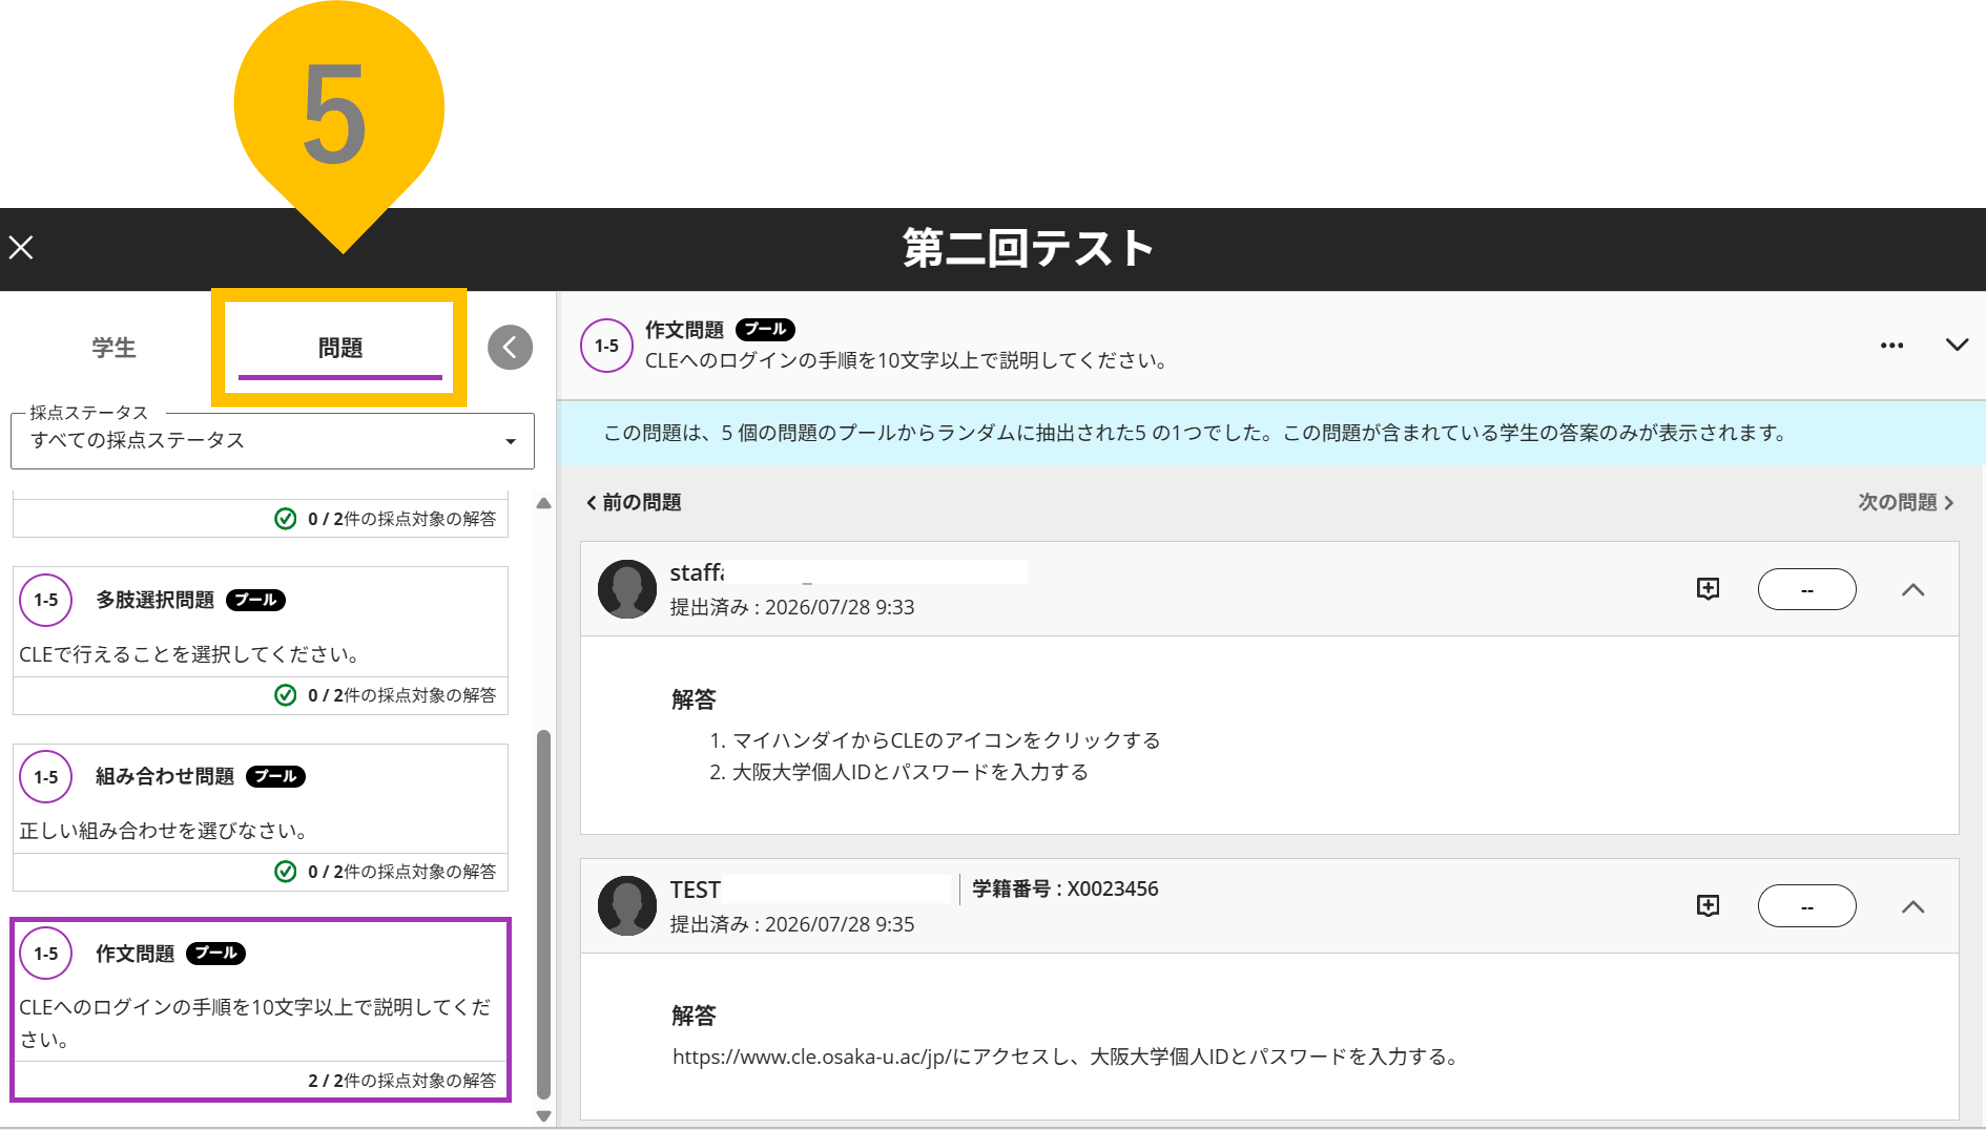Click the 1-5 badge of 組み合わせ問題

46,776
